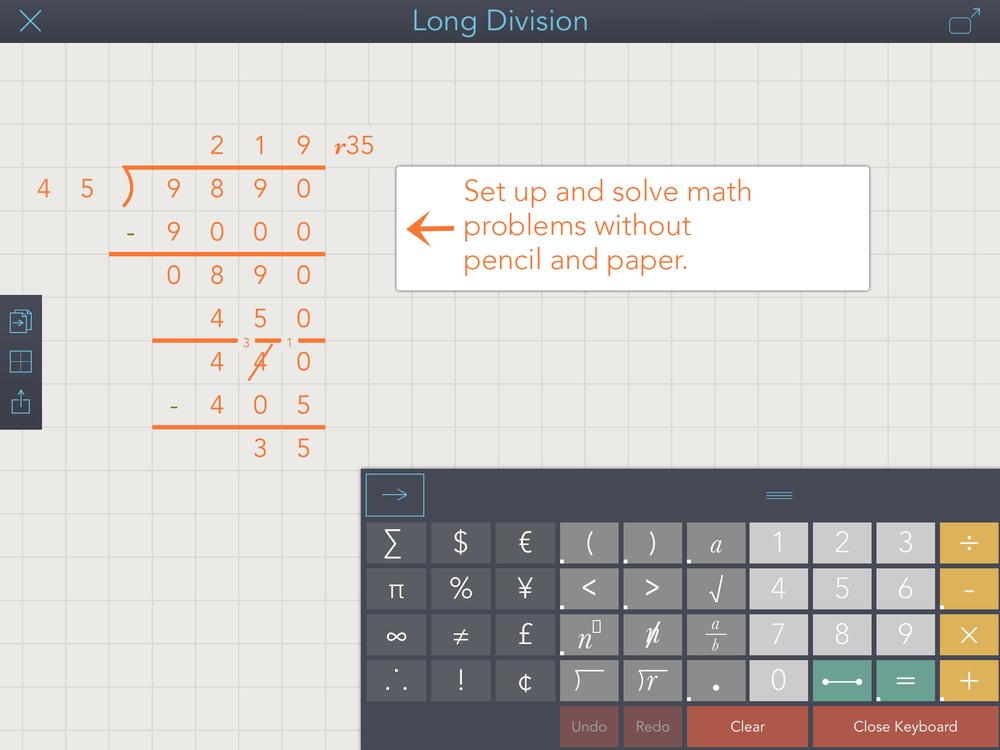Tap the exponent key on the keyboard

click(589, 635)
